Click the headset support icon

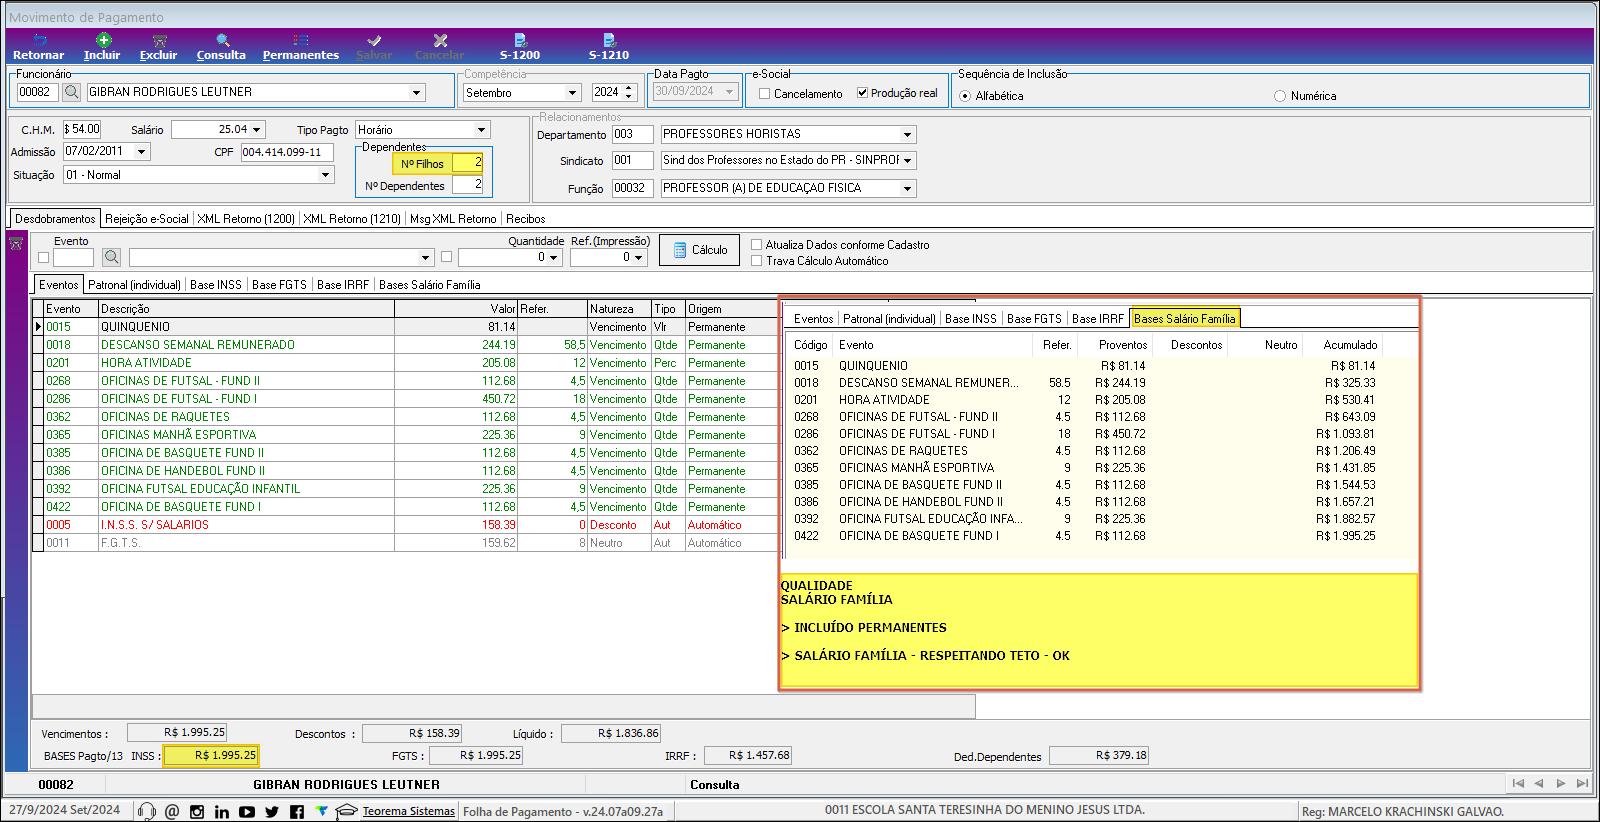pyautogui.click(x=147, y=811)
